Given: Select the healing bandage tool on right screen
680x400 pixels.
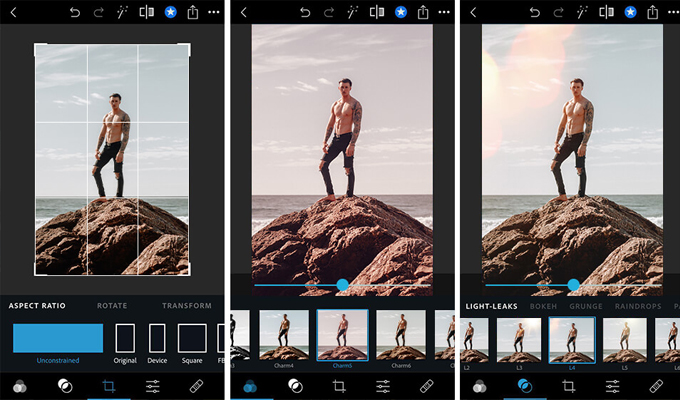Looking at the screenshot, I should (656, 385).
